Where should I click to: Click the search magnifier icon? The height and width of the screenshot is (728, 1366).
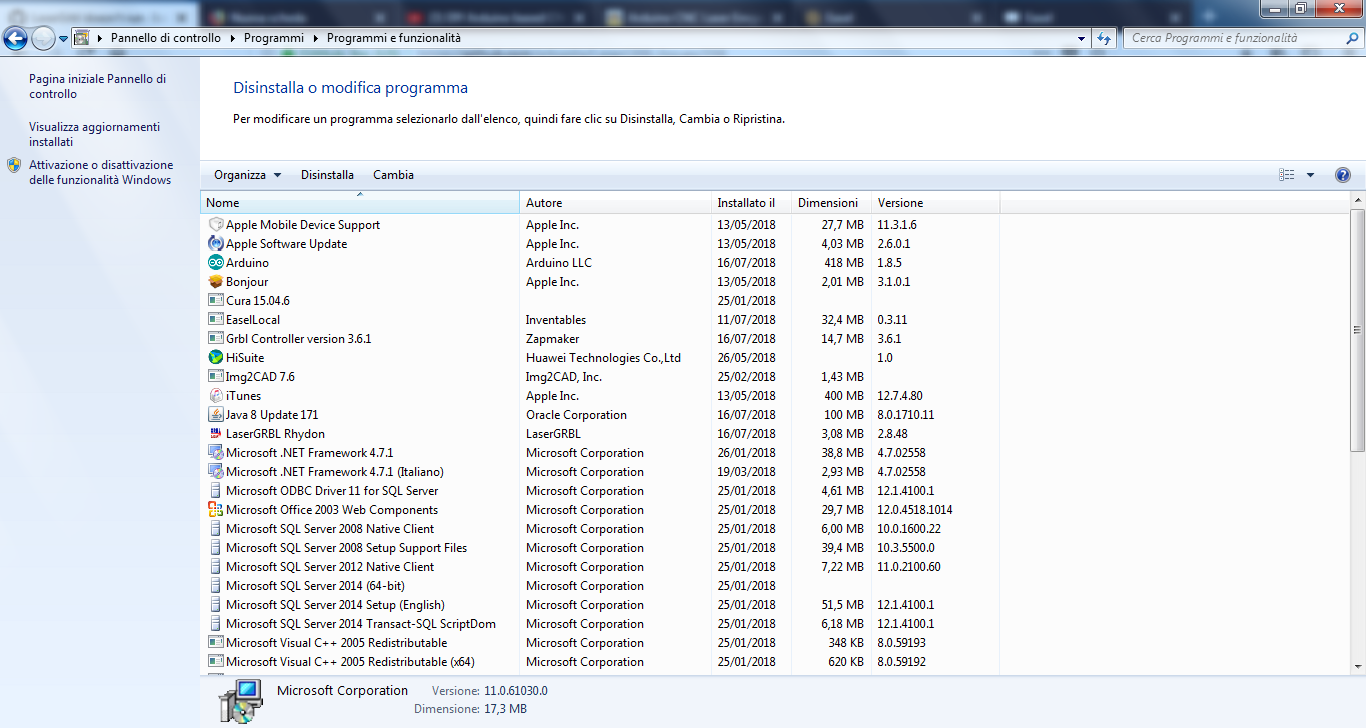pyautogui.click(x=1351, y=38)
